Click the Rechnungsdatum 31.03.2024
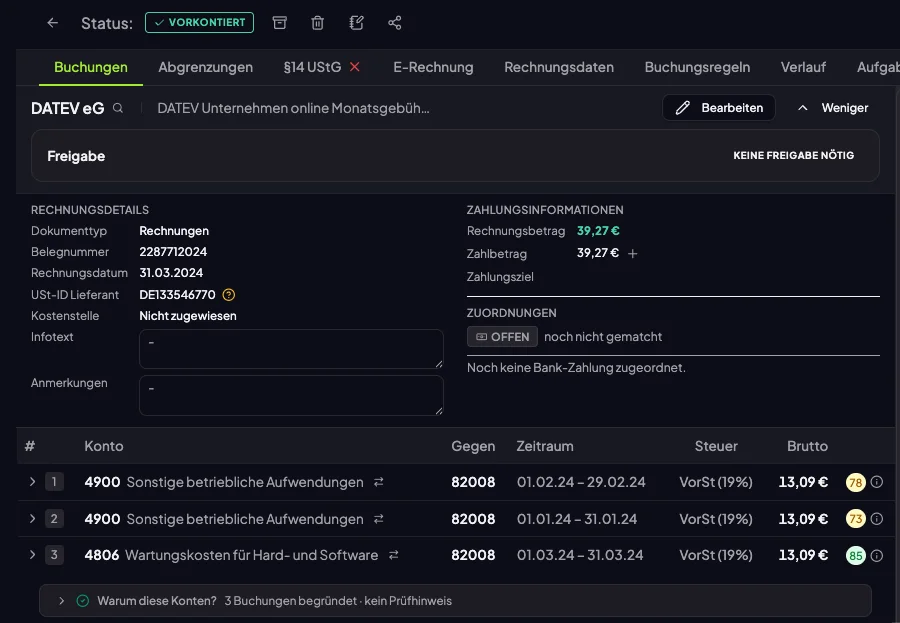The height and width of the screenshot is (623, 900). click(x=171, y=273)
